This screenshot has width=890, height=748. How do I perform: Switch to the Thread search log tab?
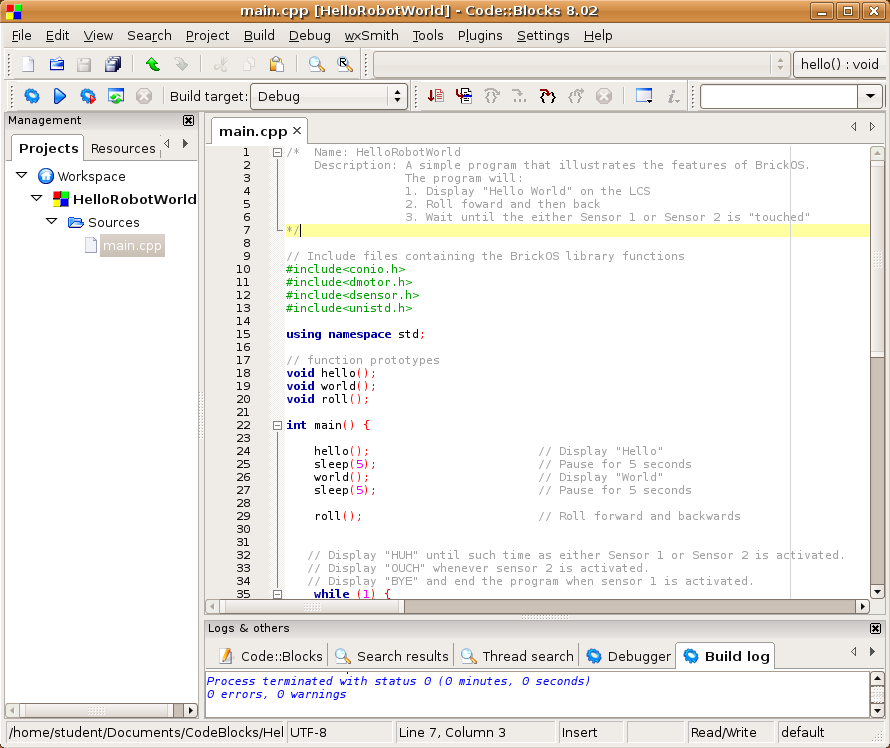(517, 656)
